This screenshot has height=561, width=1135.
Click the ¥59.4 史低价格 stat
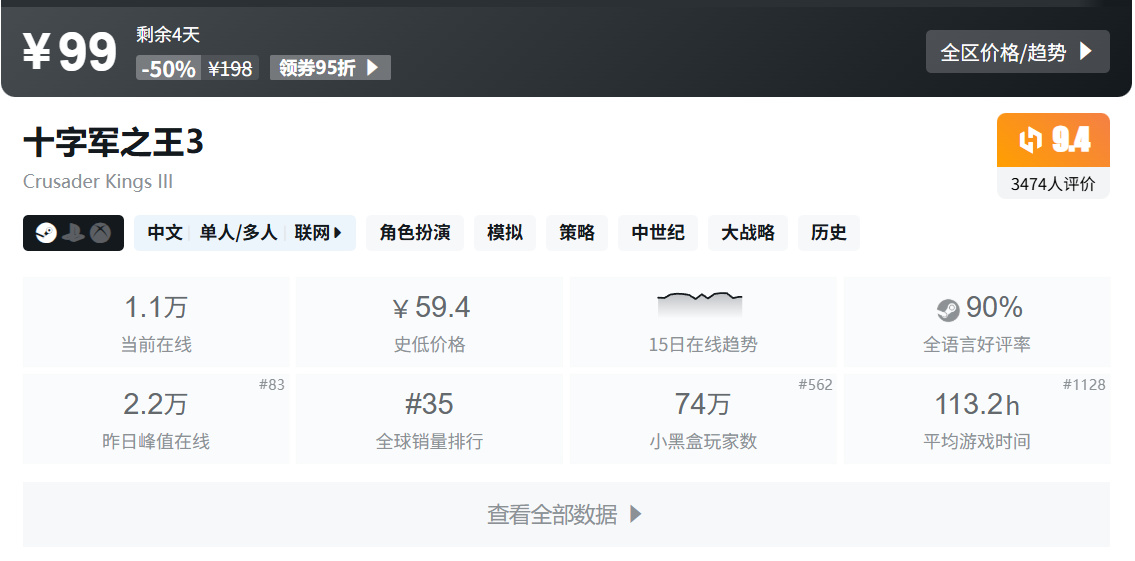tap(429, 322)
